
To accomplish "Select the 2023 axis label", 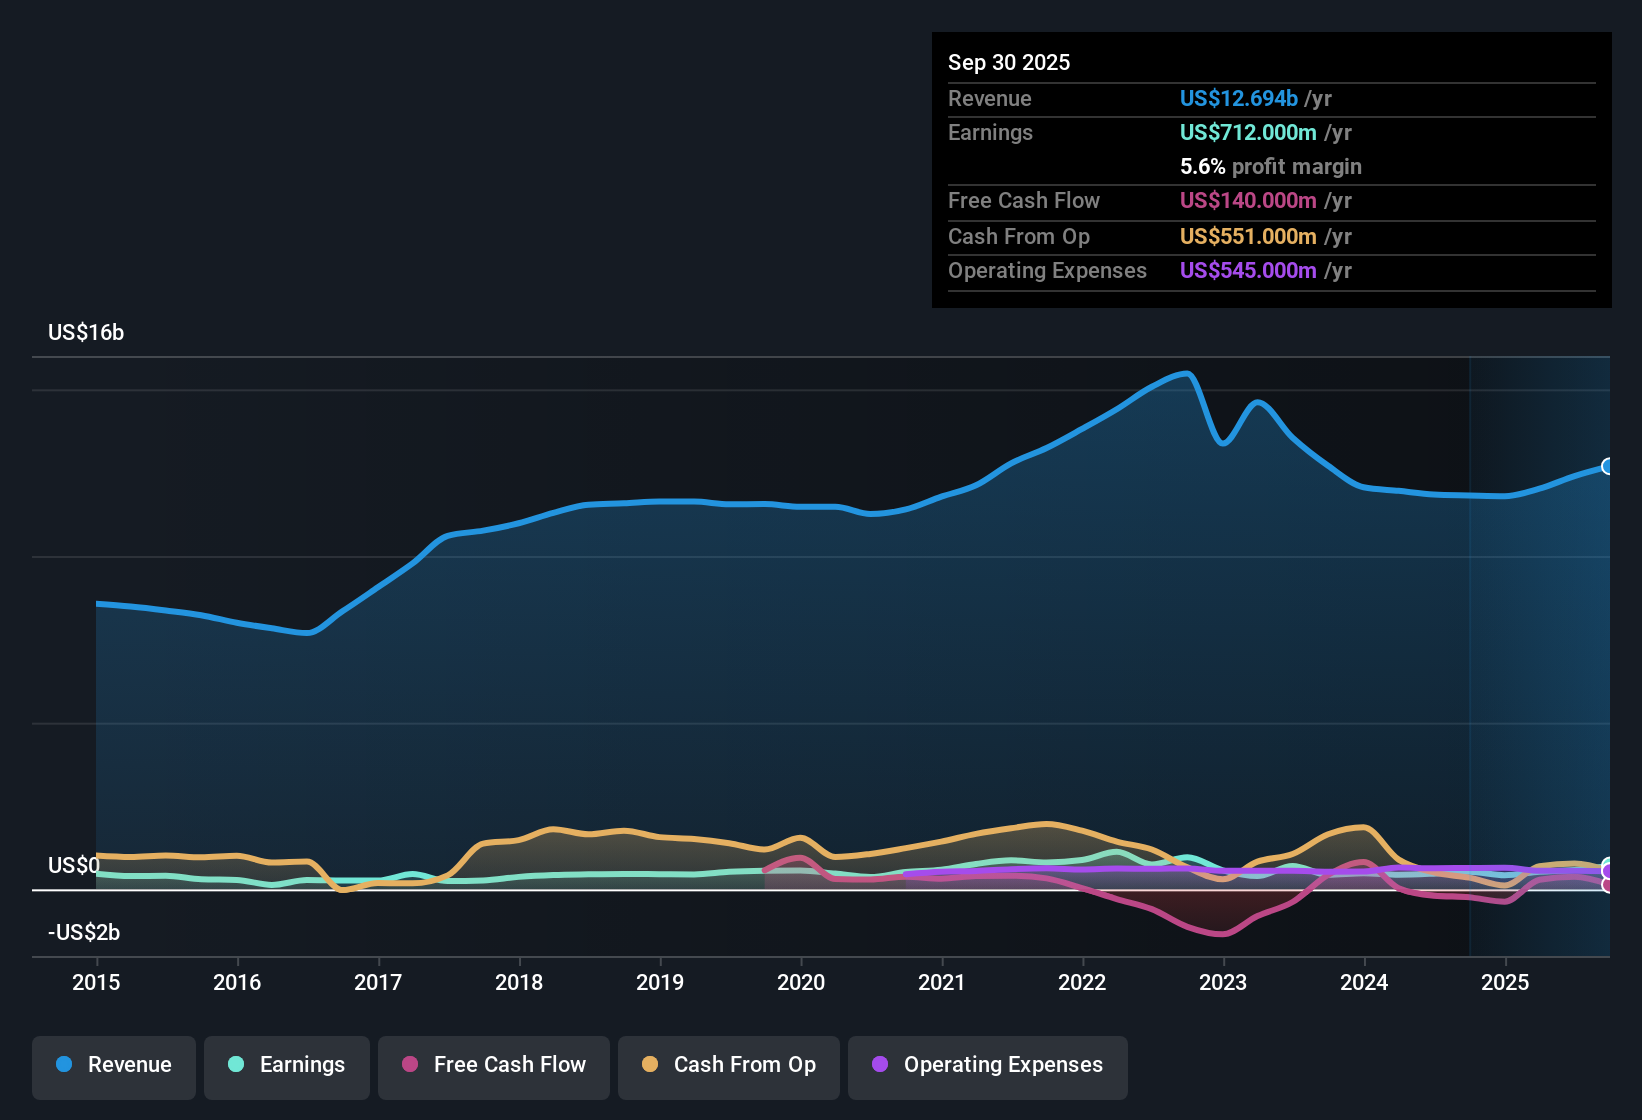I will [1224, 983].
